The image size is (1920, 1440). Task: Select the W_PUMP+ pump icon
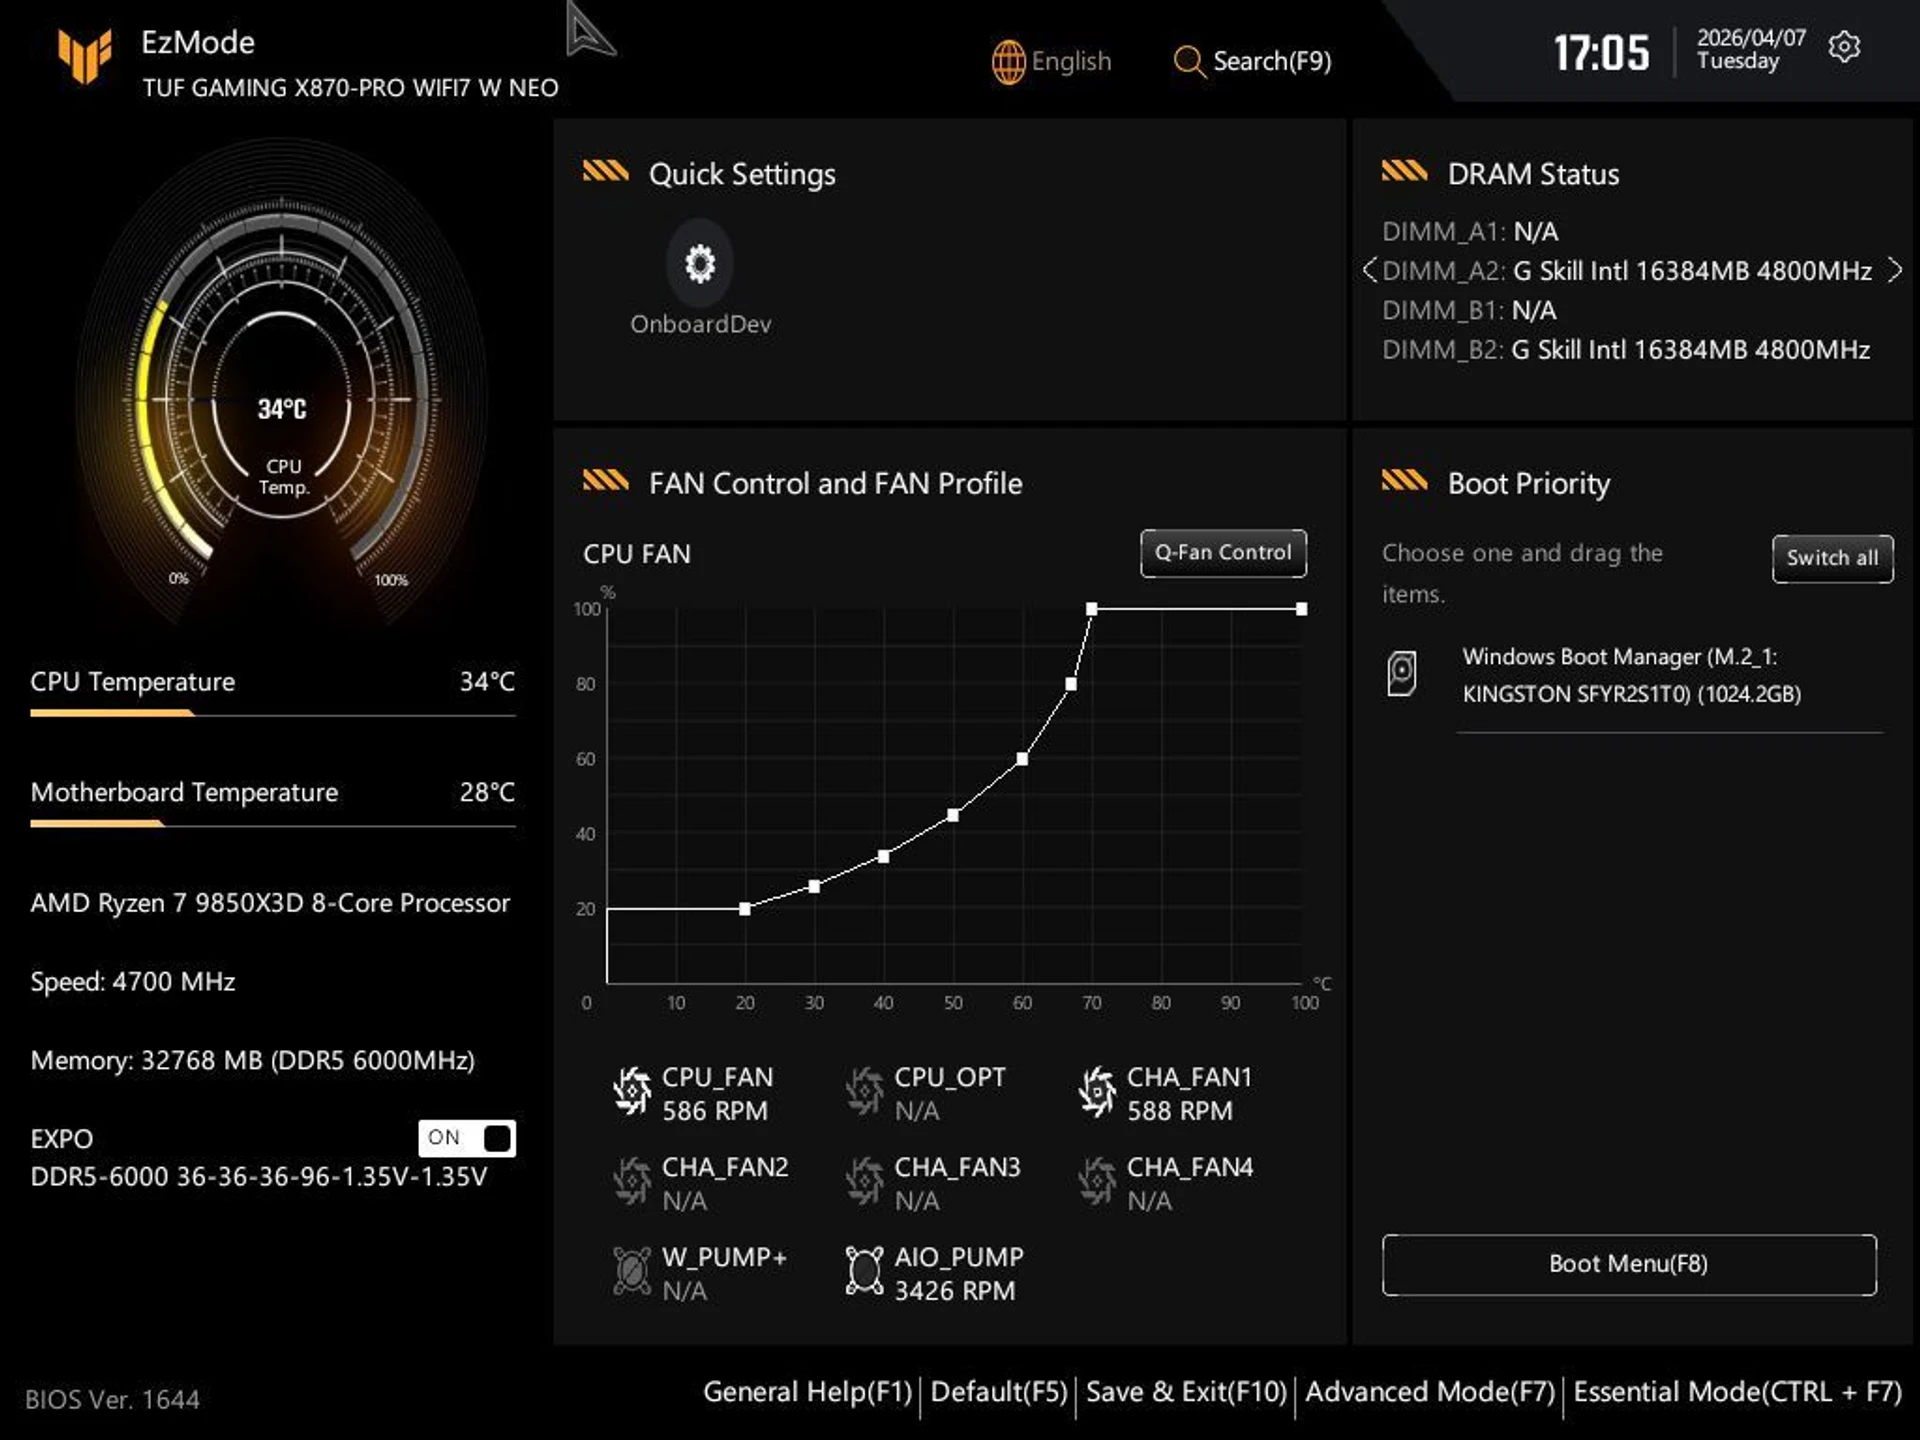coord(631,1272)
